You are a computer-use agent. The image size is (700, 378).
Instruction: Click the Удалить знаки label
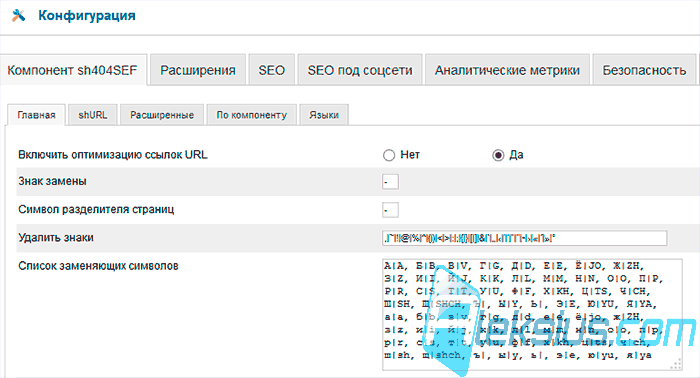tap(56, 237)
